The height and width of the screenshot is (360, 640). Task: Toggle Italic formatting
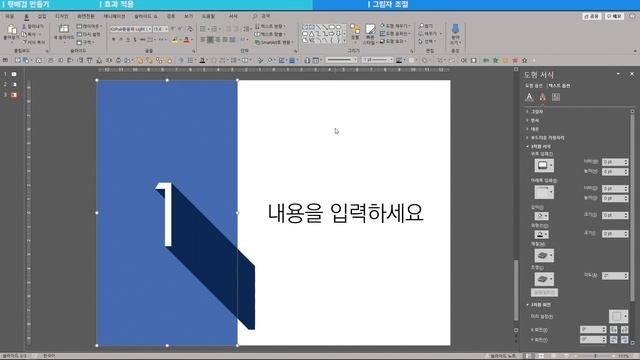pos(120,40)
